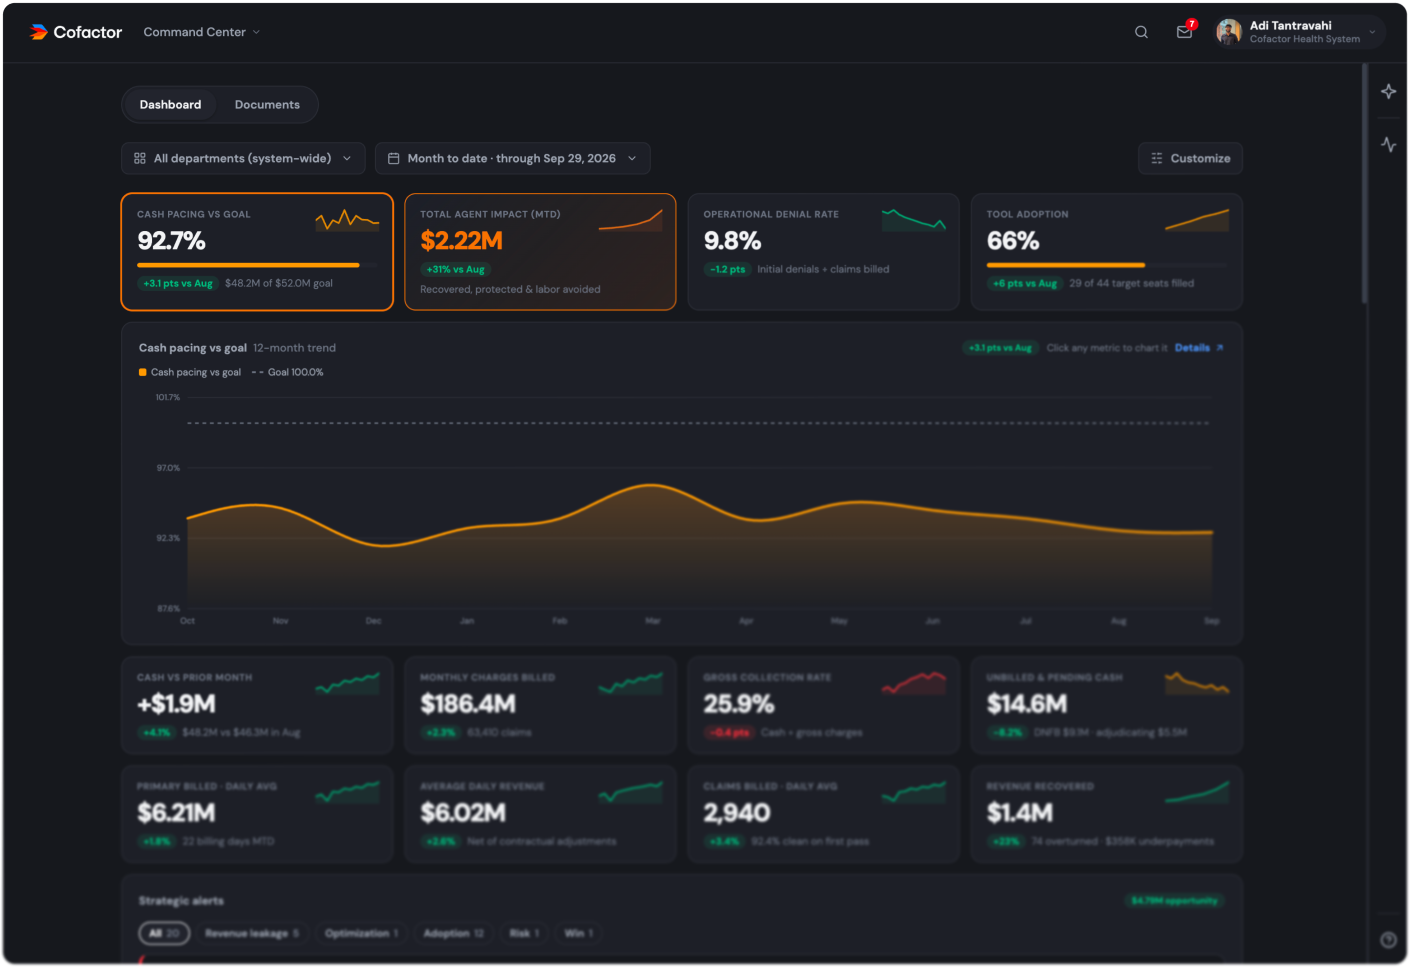
Task: Filter alerts by Win
Action: coord(578,933)
